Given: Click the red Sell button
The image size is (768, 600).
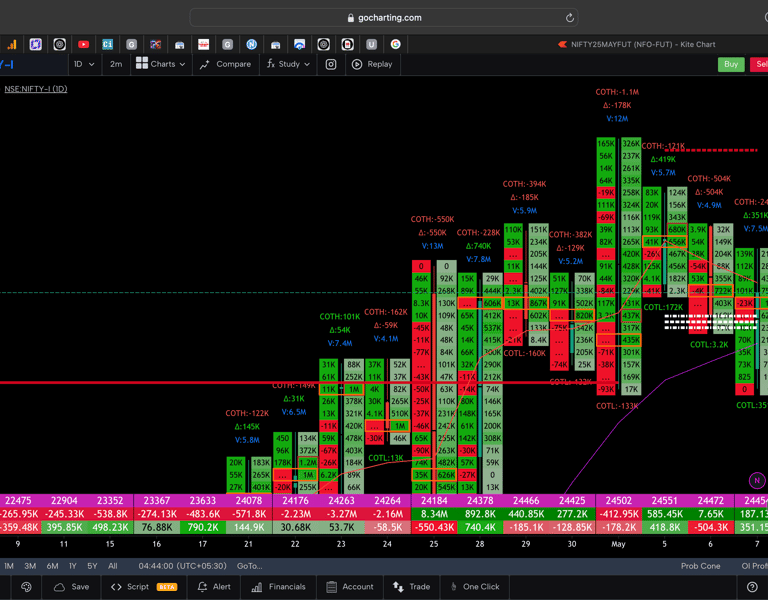Looking at the screenshot, I should pyautogui.click(x=760, y=64).
